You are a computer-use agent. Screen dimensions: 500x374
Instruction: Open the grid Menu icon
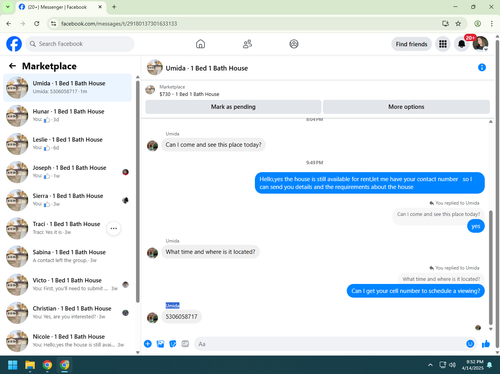(x=443, y=44)
